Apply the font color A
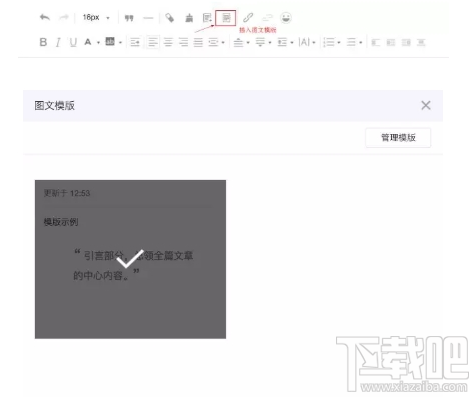The height and width of the screenshot is (397, 476). pos(88,42)
